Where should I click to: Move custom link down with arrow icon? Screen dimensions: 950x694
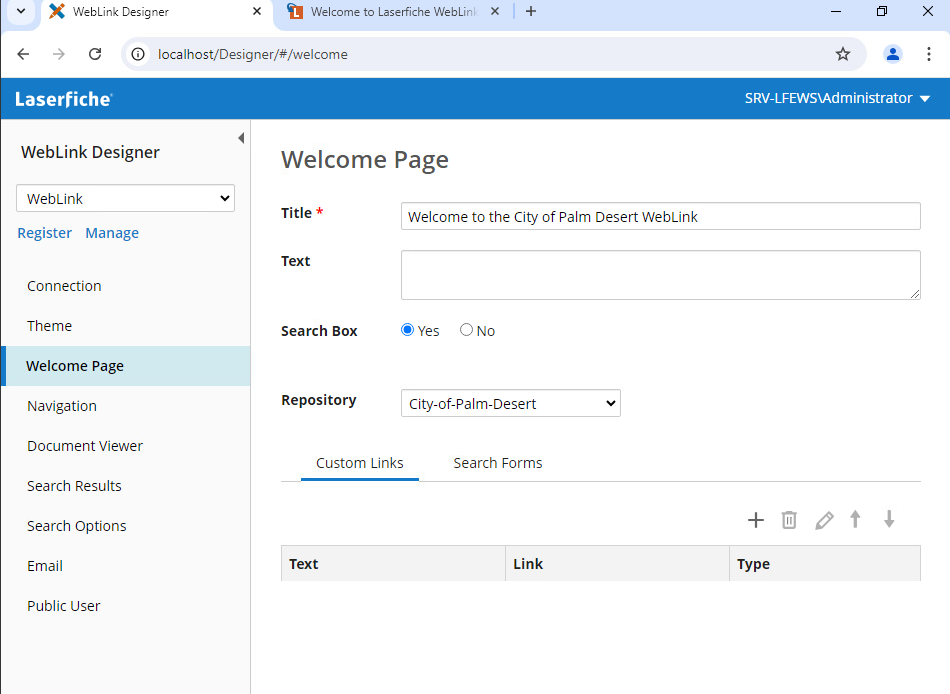[x=889, y=519]
